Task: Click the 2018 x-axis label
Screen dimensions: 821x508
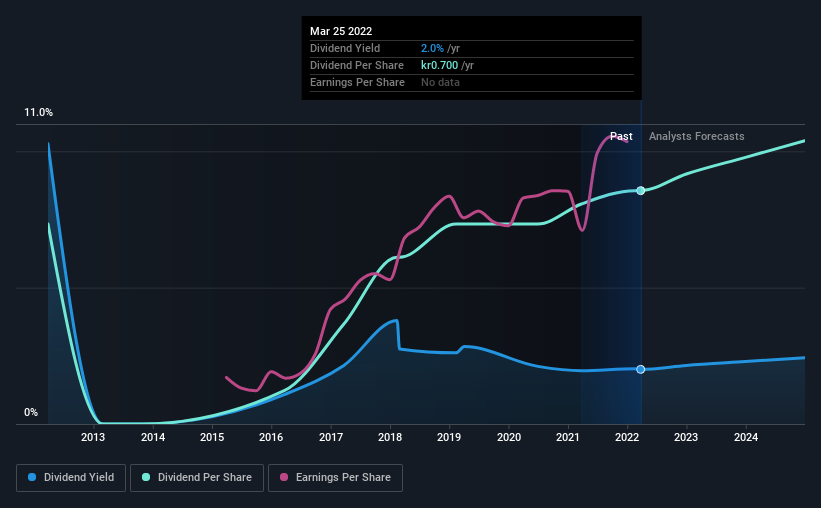Action: (390, 437)
